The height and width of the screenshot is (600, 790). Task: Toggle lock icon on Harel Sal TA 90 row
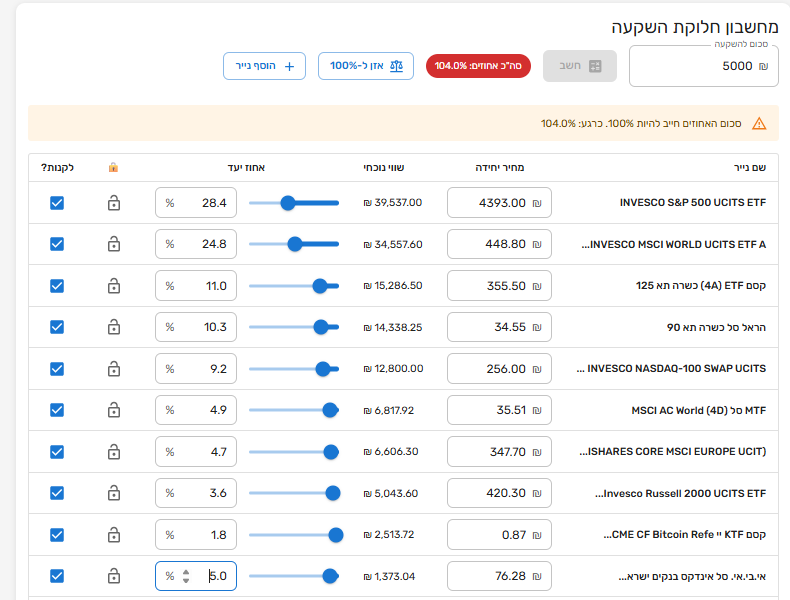(114, 327)
